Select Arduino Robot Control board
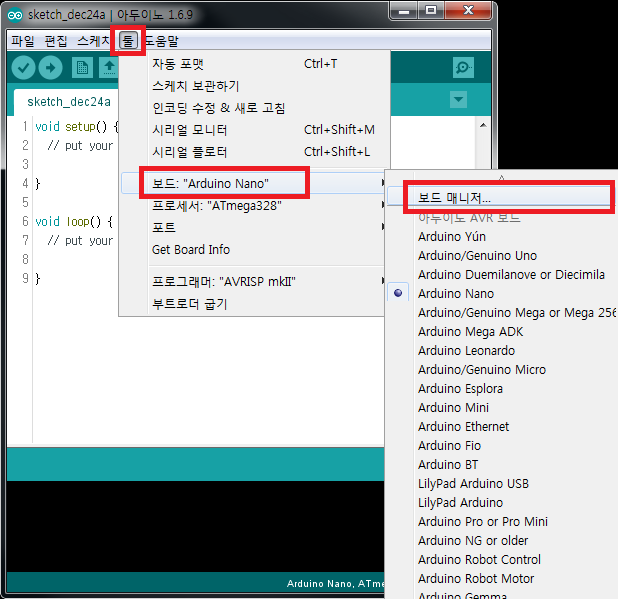This screenshot has width=618, height=599. tap(479, 560)
